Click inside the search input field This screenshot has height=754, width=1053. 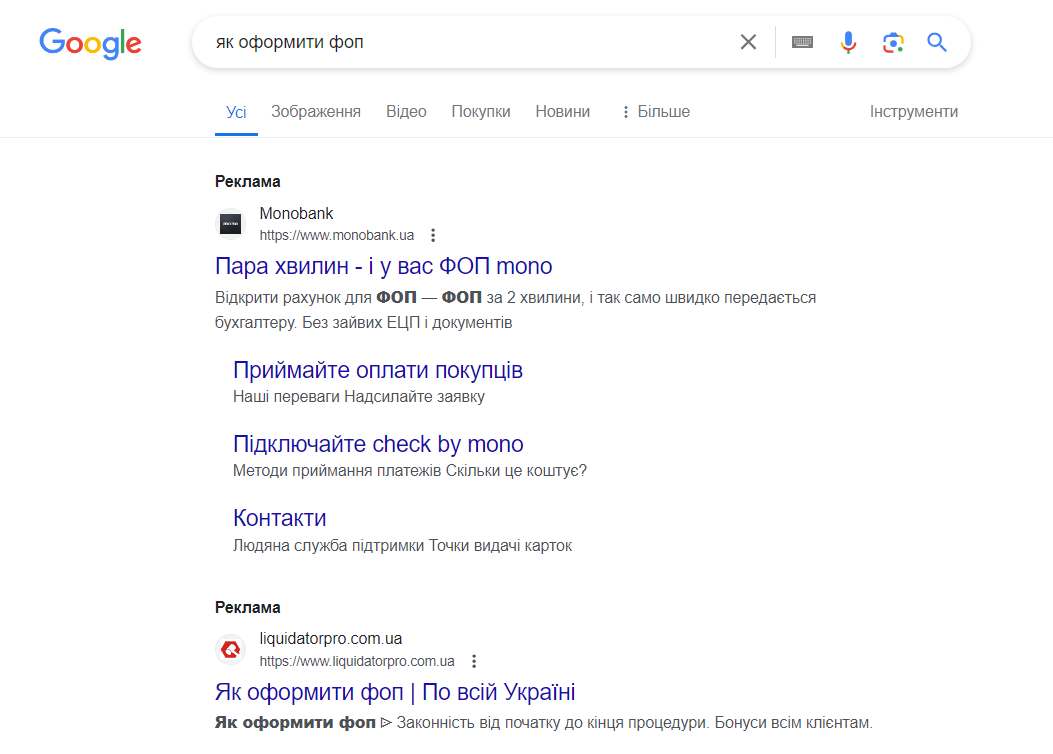pyautogui.click(x=450, y=42)
